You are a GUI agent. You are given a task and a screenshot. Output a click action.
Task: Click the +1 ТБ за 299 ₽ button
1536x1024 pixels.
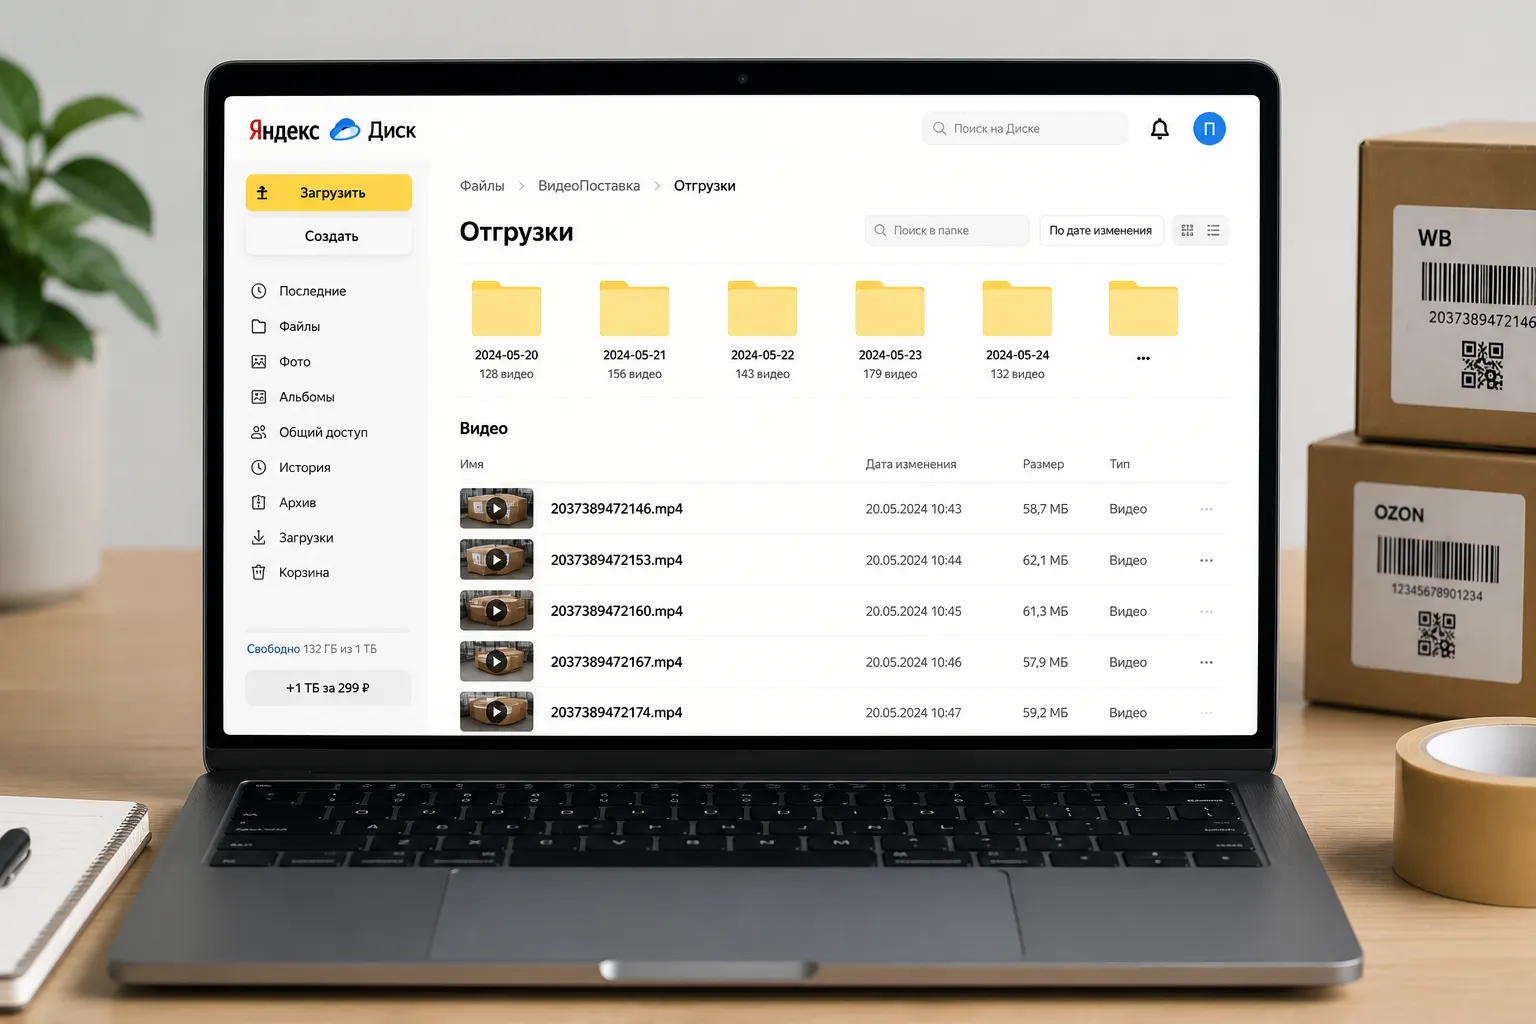[x=328, y=688]
